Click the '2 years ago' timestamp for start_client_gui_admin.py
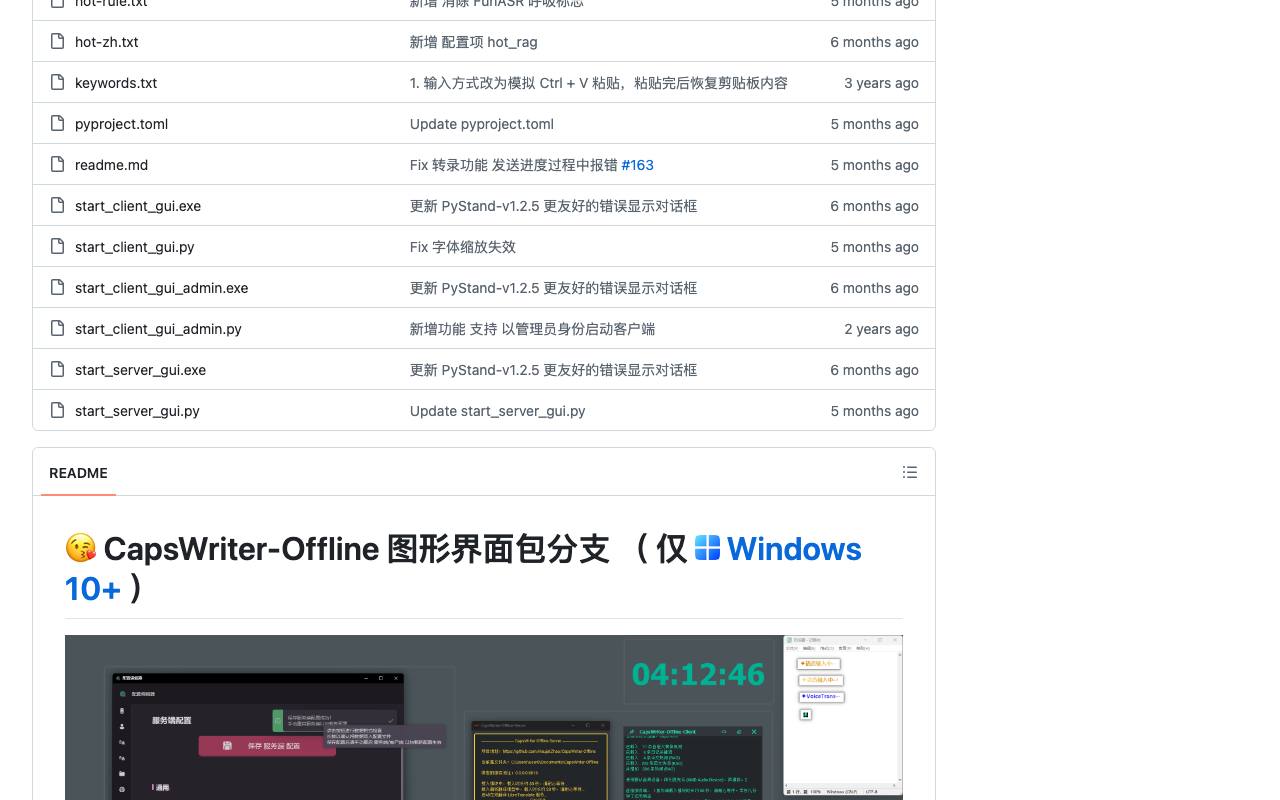This screenshot has width=1280, height=800. (881, 329)
